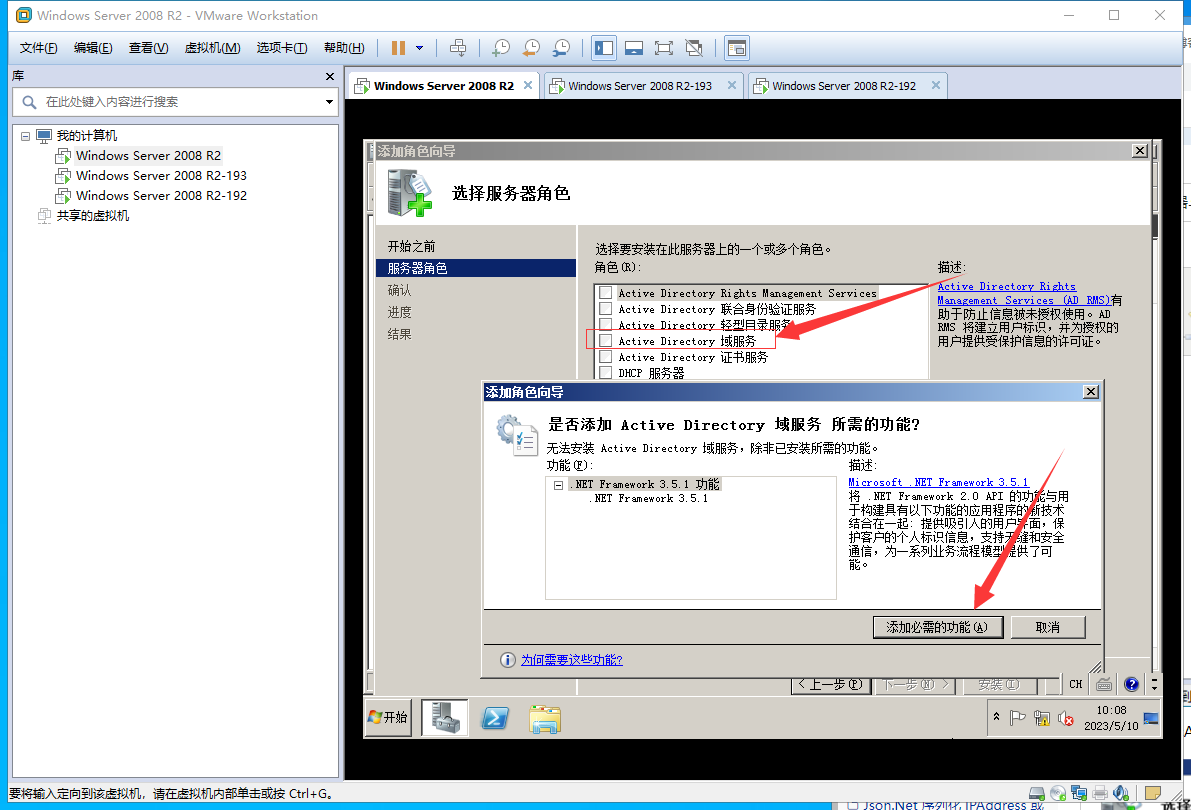
Task: Switch to the Windows Server 2008 R2-192 tab
Action: coord(844,86)
